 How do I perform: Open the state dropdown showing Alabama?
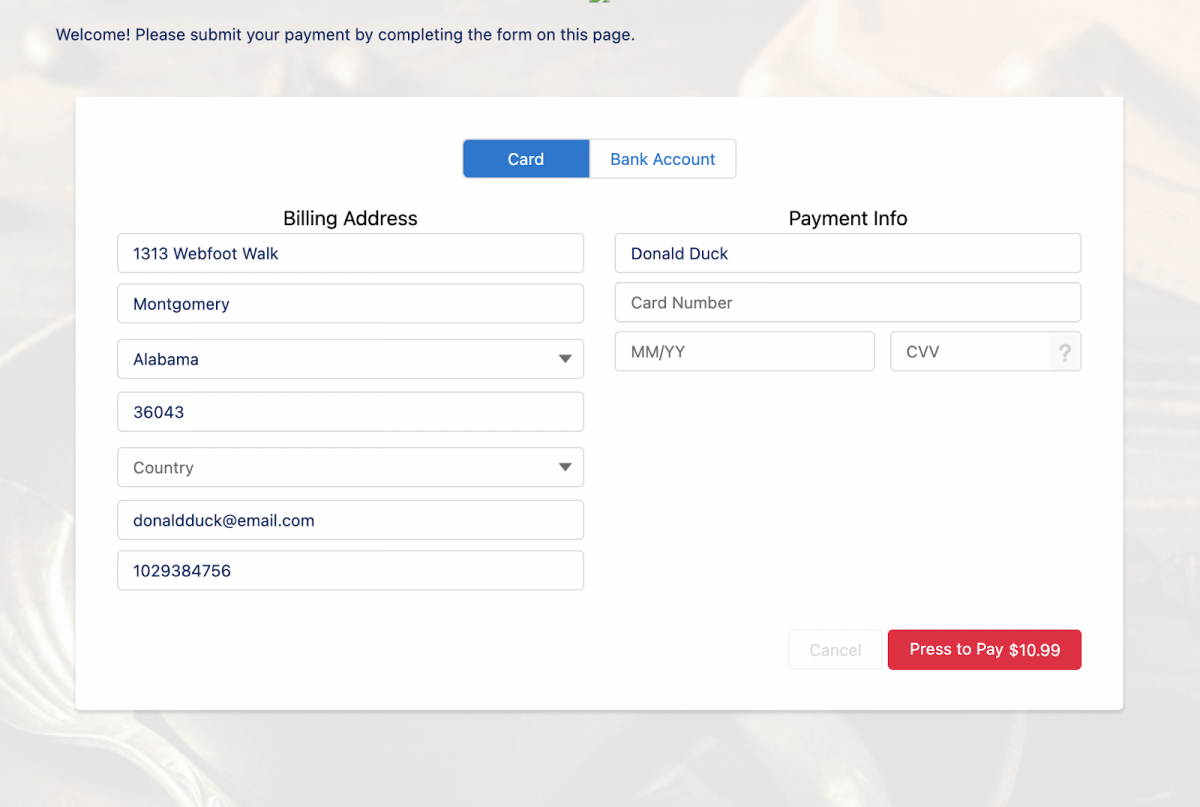[350, 359]
